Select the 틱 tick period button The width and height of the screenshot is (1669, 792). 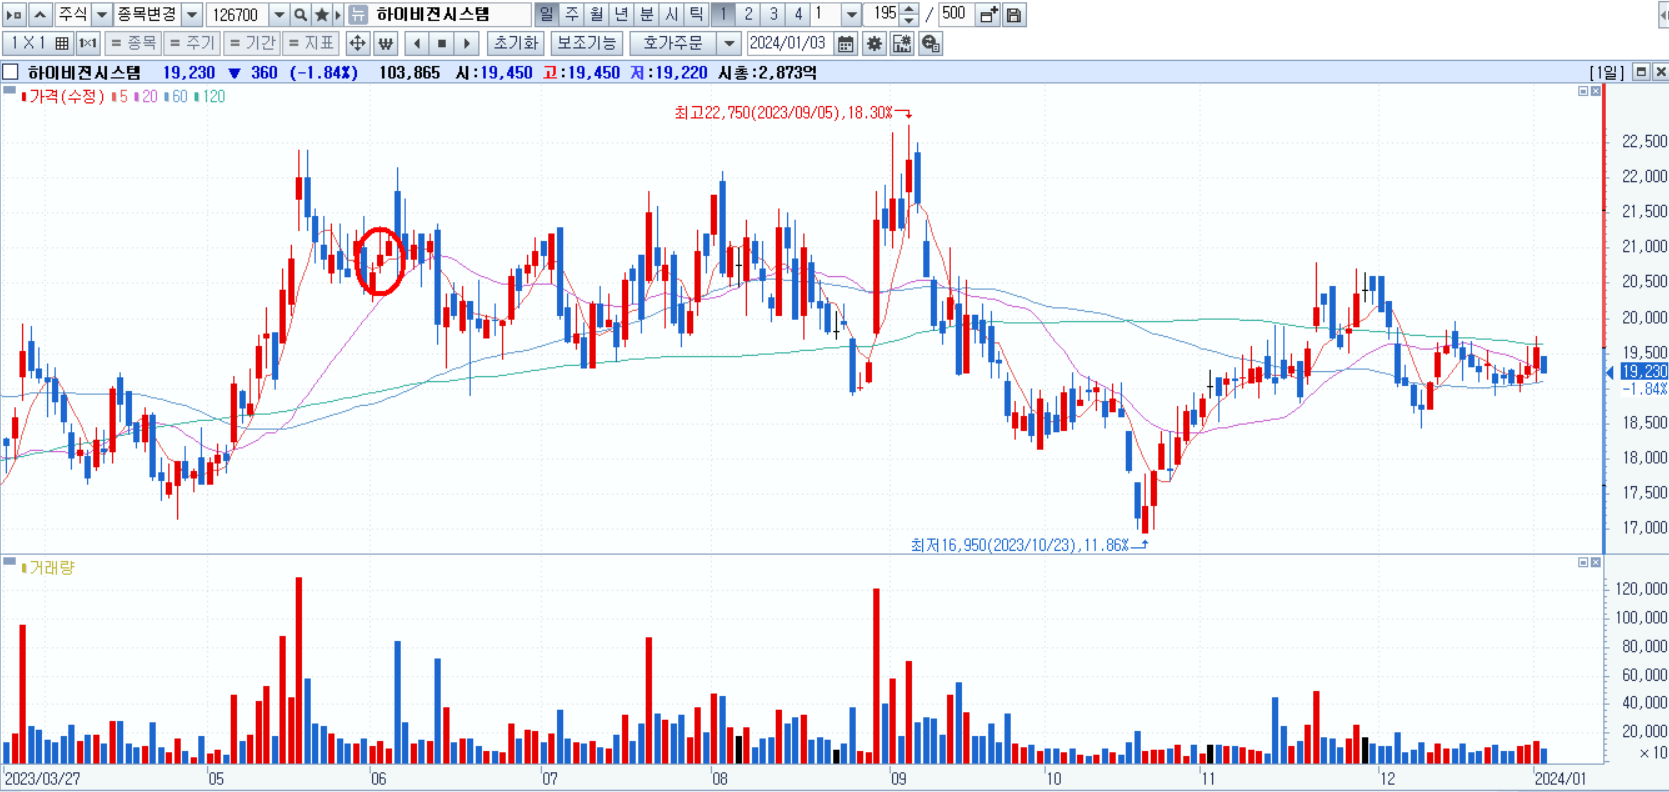(696, 15)
